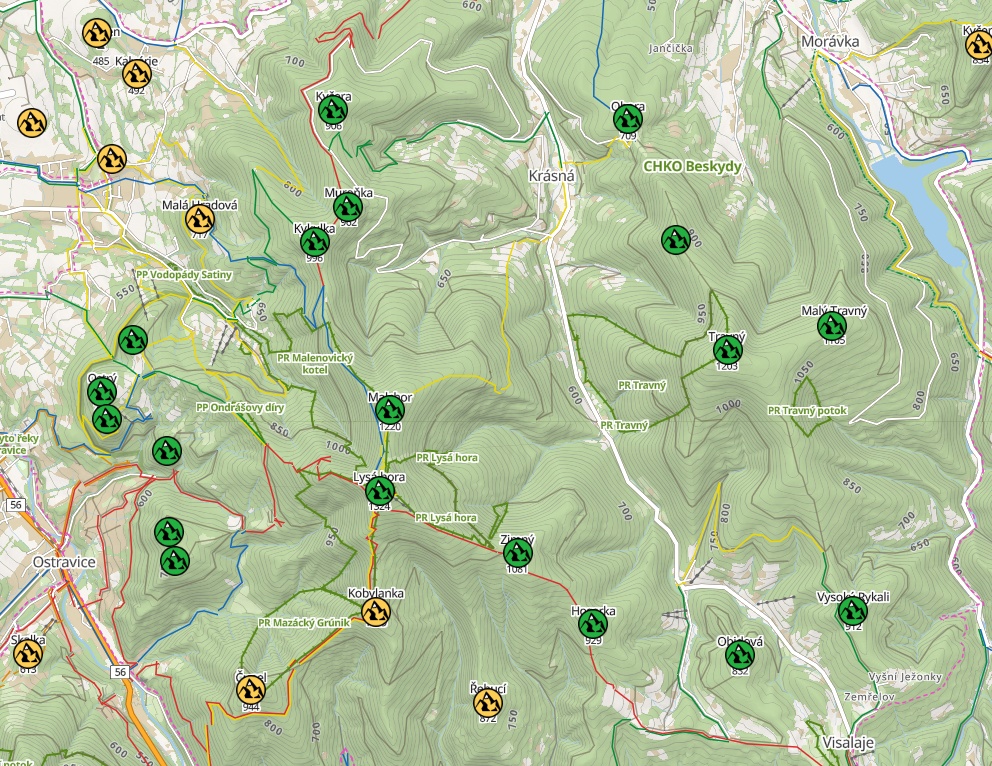Screen dimensions: 992x766
Task: Open the yellow peak marker labeled 485
Action: click(97, 33)
